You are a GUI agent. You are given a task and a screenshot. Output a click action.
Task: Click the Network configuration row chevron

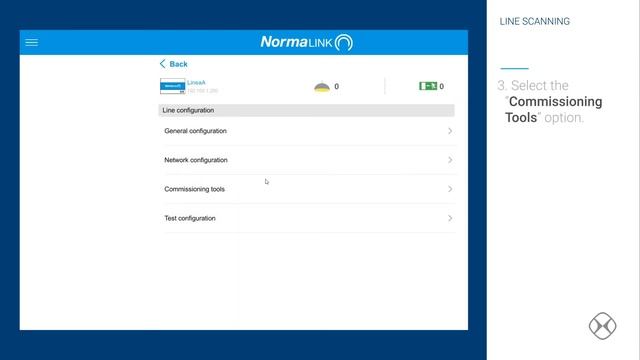pos(450,160)
